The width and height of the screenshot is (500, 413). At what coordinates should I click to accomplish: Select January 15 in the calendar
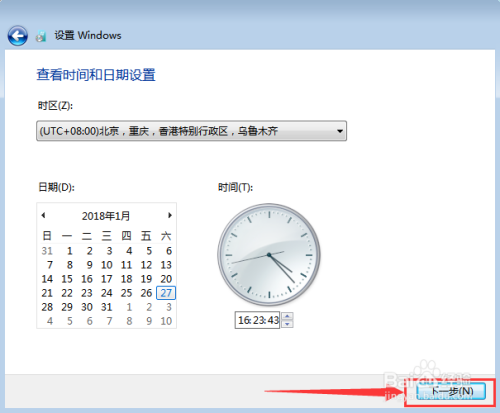point(67,279)
